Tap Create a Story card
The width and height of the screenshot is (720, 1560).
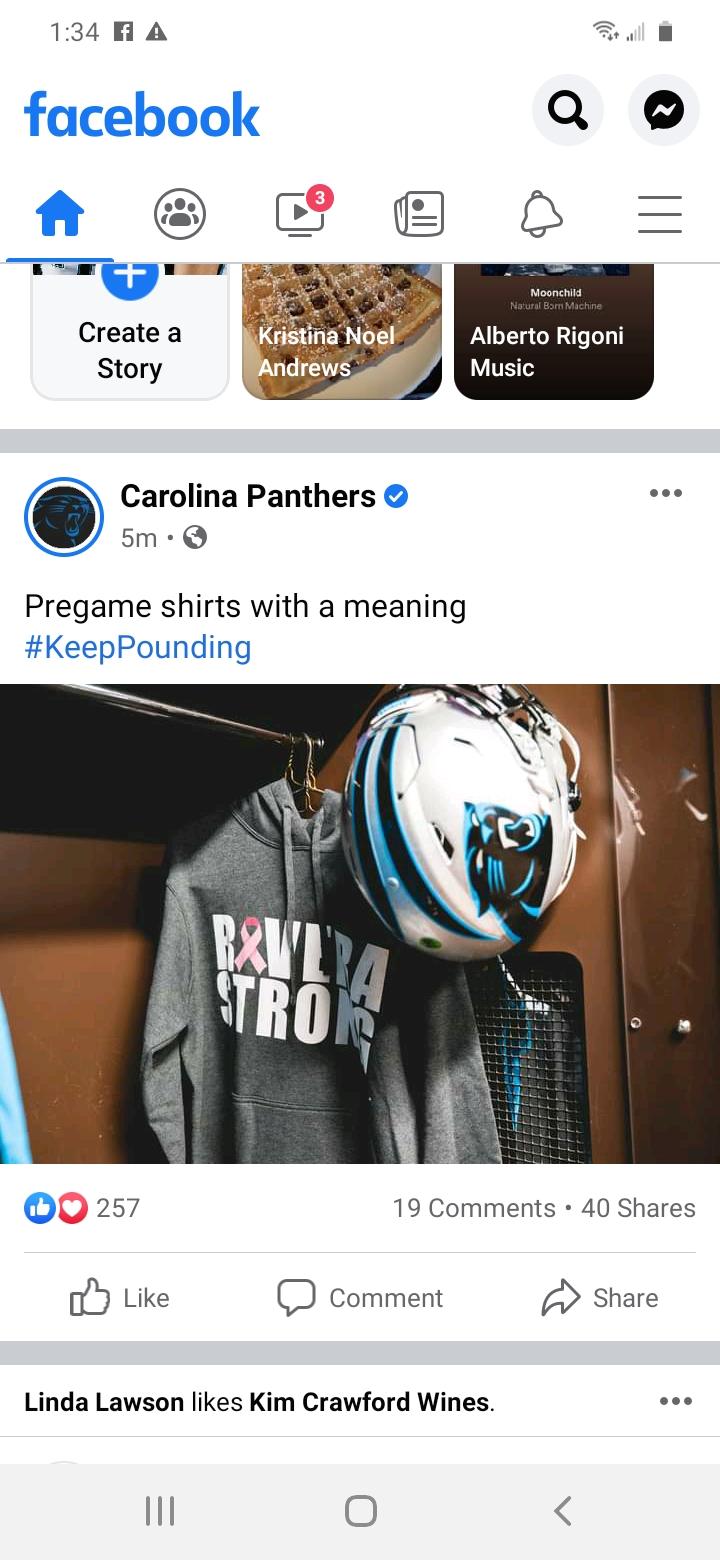(130, 332)
